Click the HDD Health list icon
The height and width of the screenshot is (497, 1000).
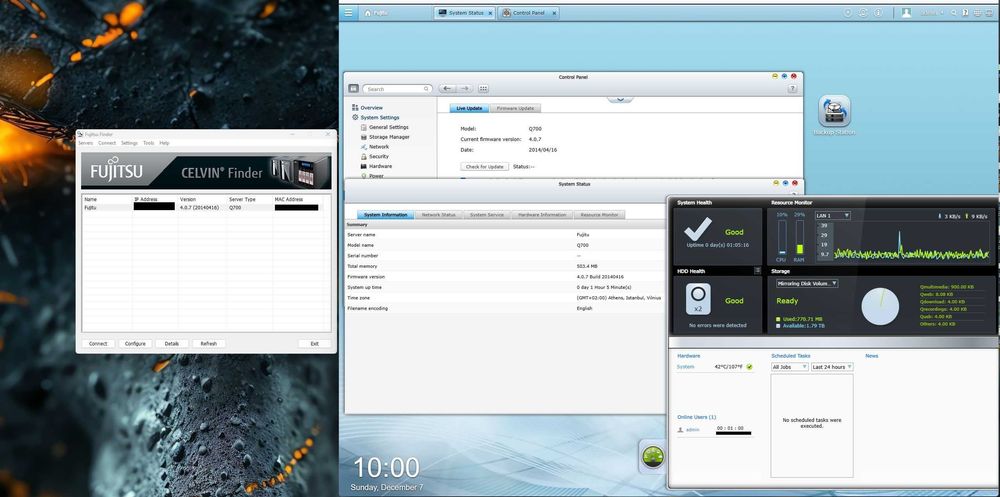pos(757,271)
